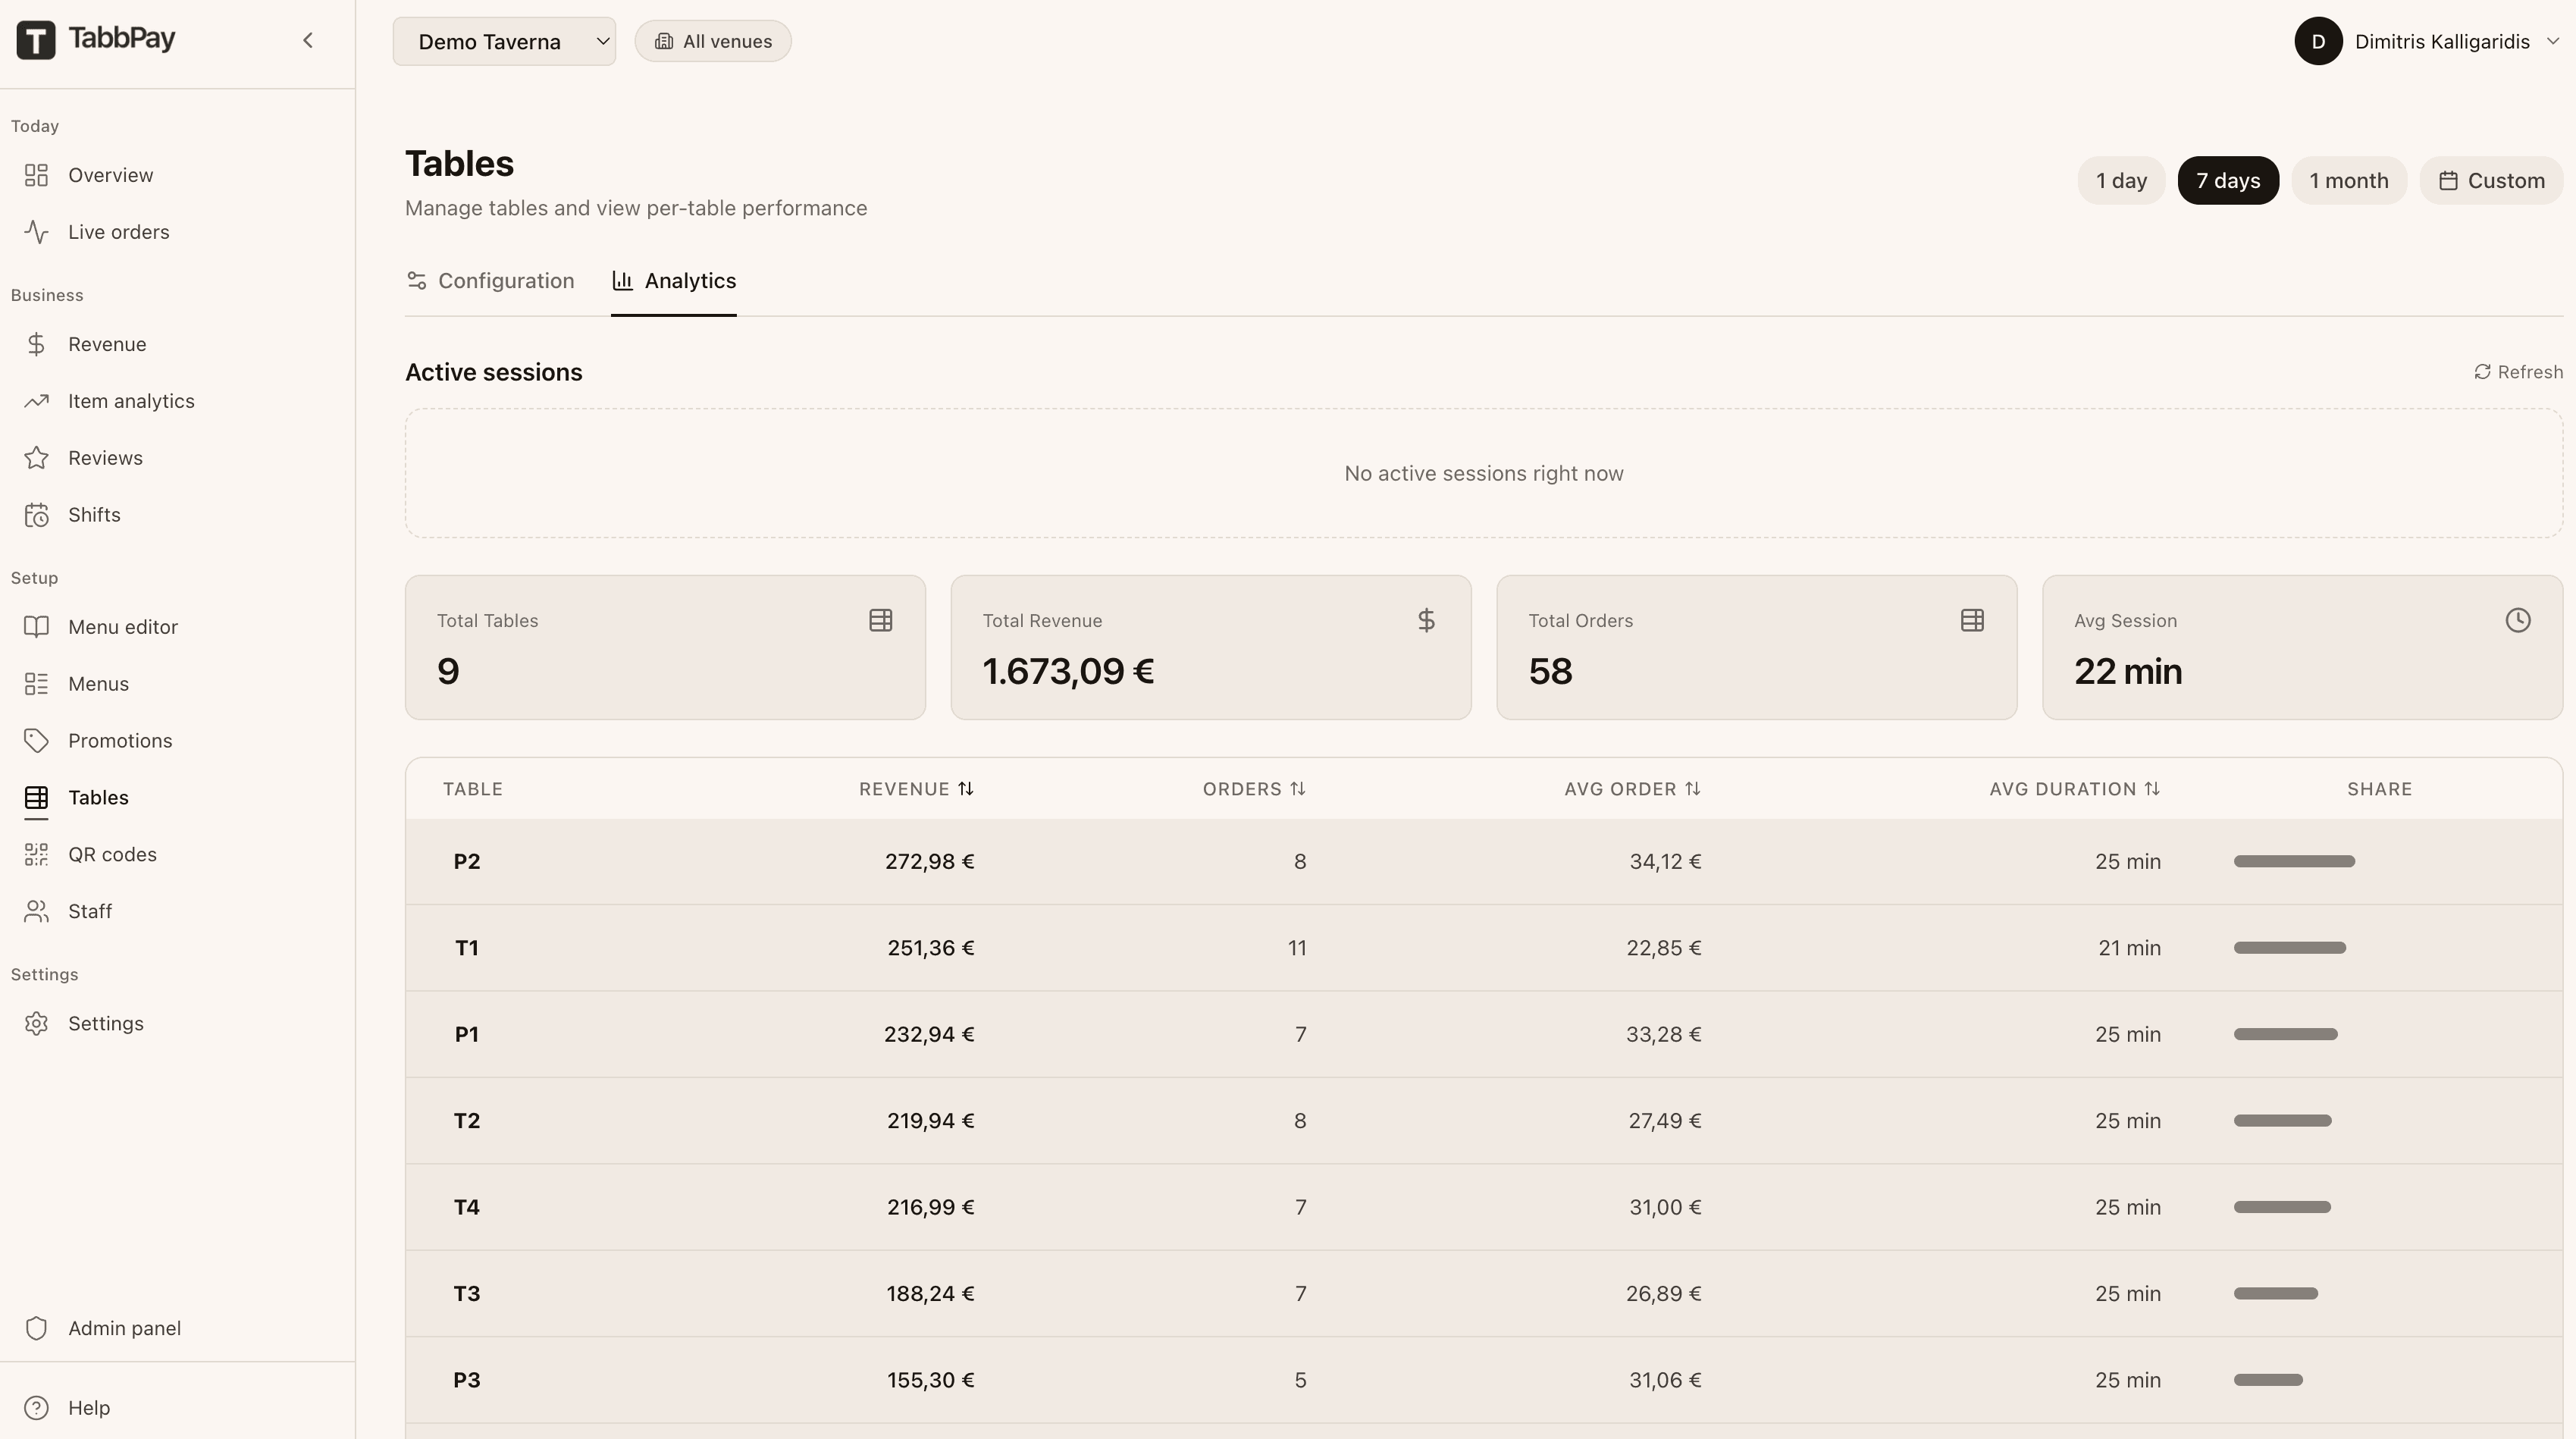This screenshot has width=2576, height=1439.
Task: Click the share bar for table P2
Action: [x=2294, y=861]
